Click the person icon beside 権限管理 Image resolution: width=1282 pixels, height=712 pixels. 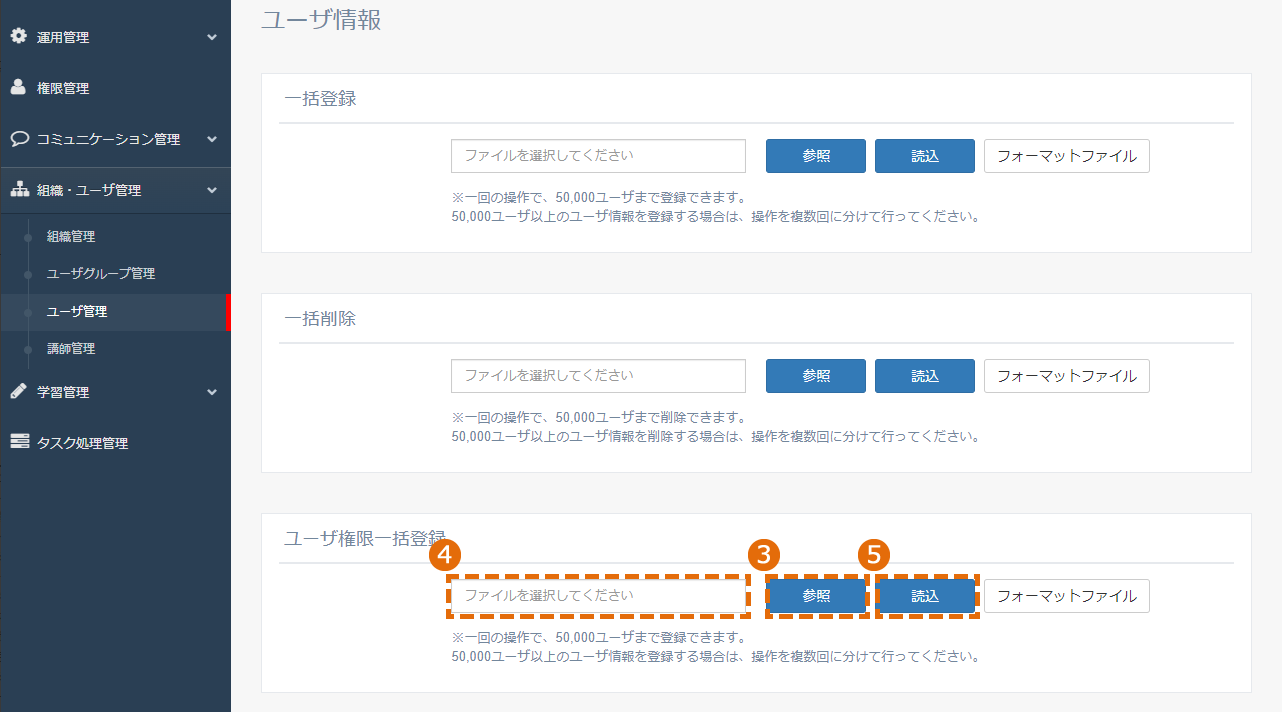click(x=18, y=87)
